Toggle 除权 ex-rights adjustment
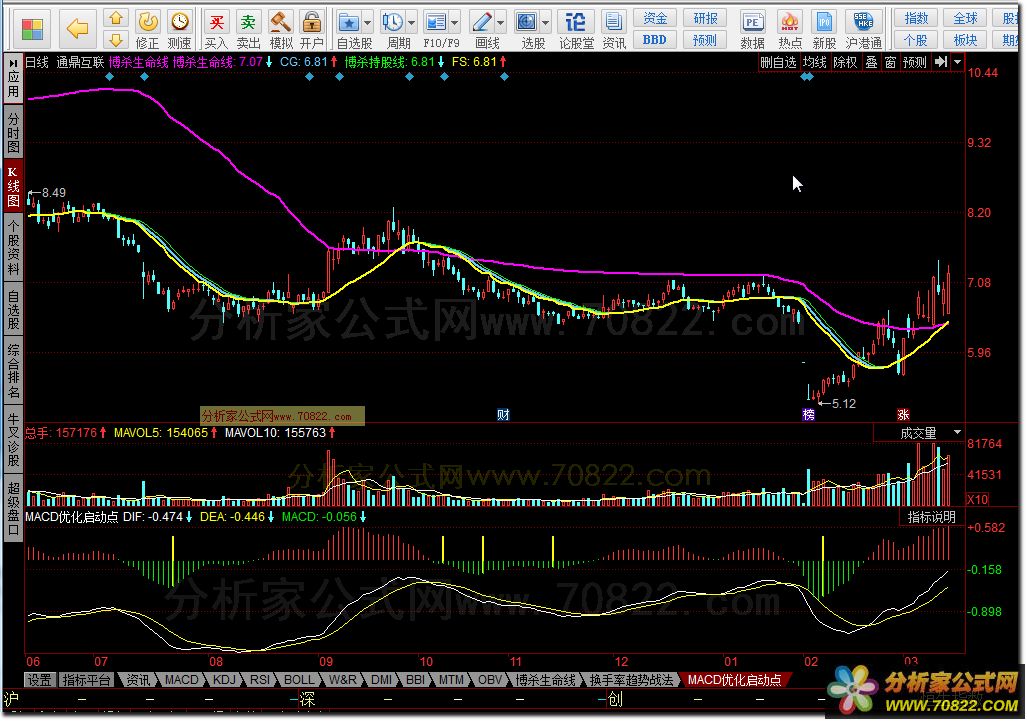 point(845,62)
